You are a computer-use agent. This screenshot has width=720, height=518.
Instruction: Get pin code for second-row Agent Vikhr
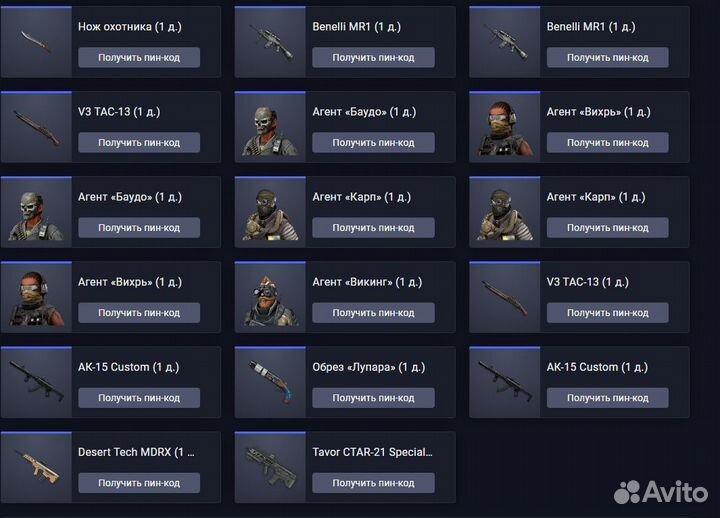pyautogui.click(x=608, y=142)
